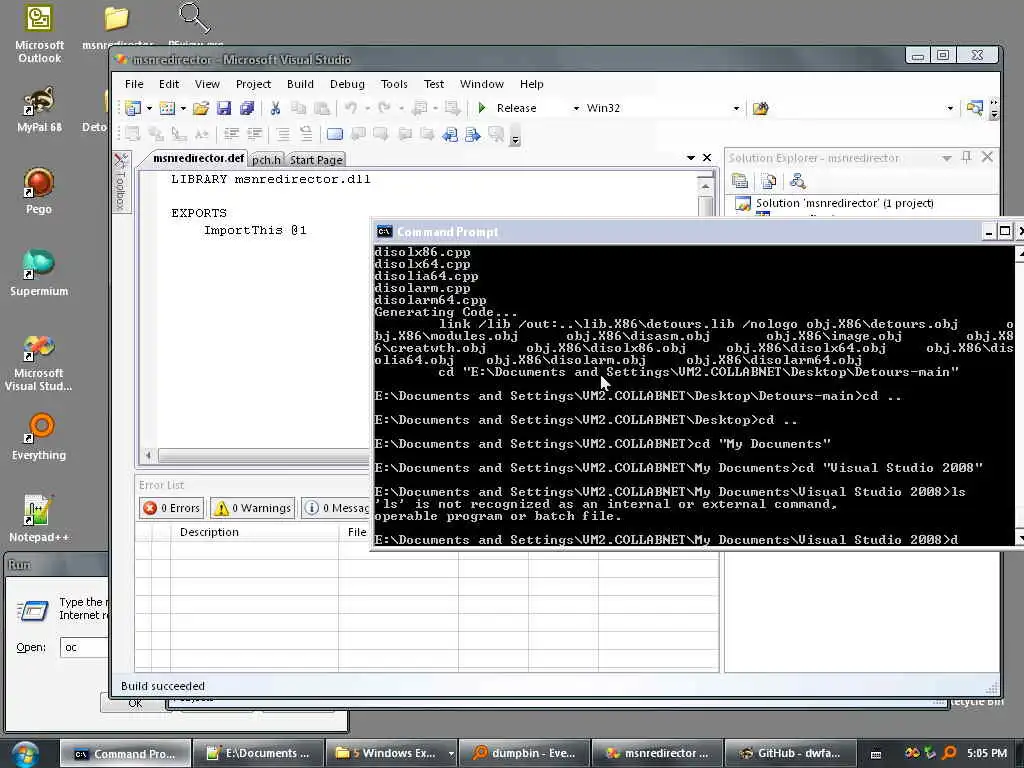Click OK in the Run dialog
Screen dimensions: 1024x768
(x=135, y=704)
